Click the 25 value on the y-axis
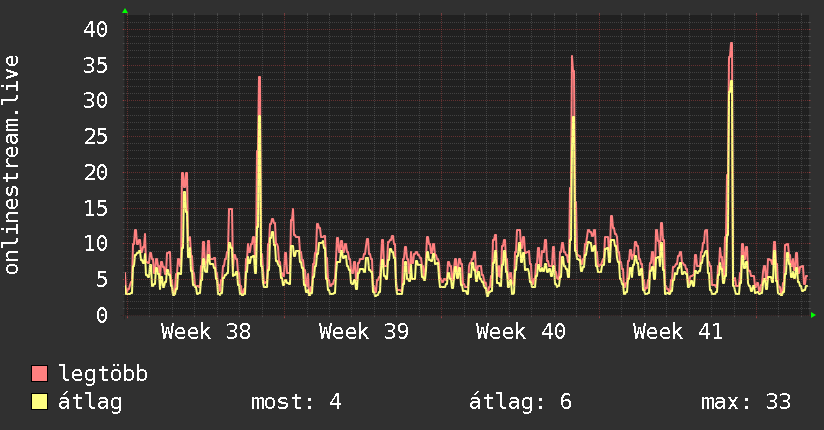Image resolution: width=824 pixels, height=430 pixels. point(96,137)
